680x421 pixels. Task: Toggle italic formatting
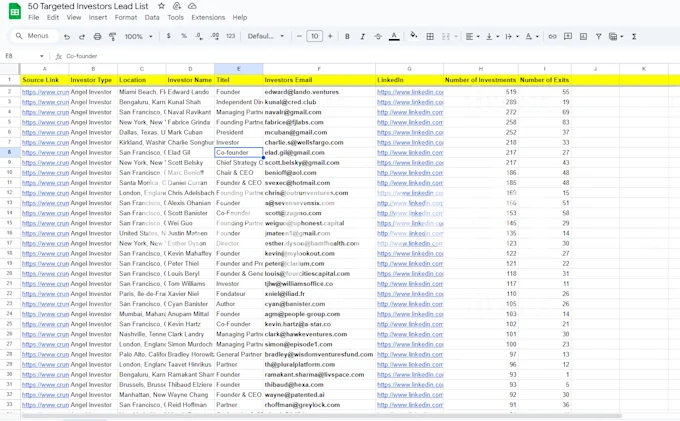(362, 37)
